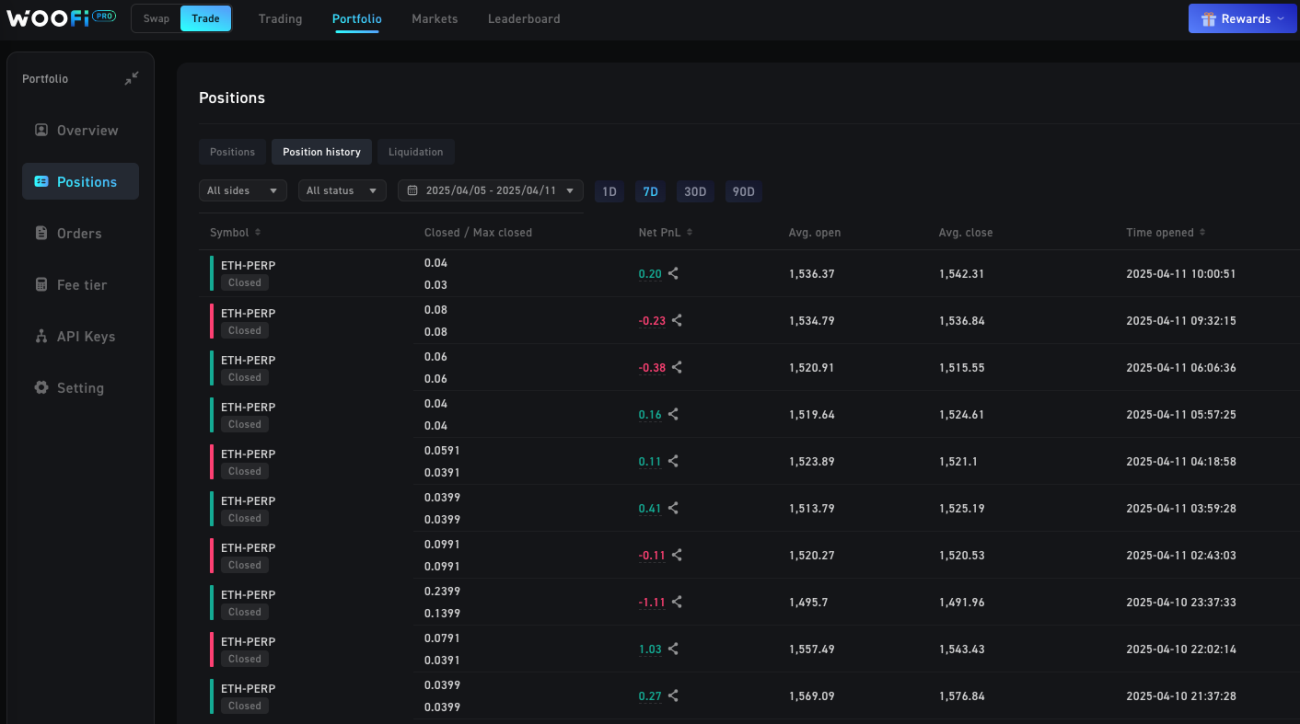Open the All status dropdown
This screenshot has width=1300, height=724.
342,190
